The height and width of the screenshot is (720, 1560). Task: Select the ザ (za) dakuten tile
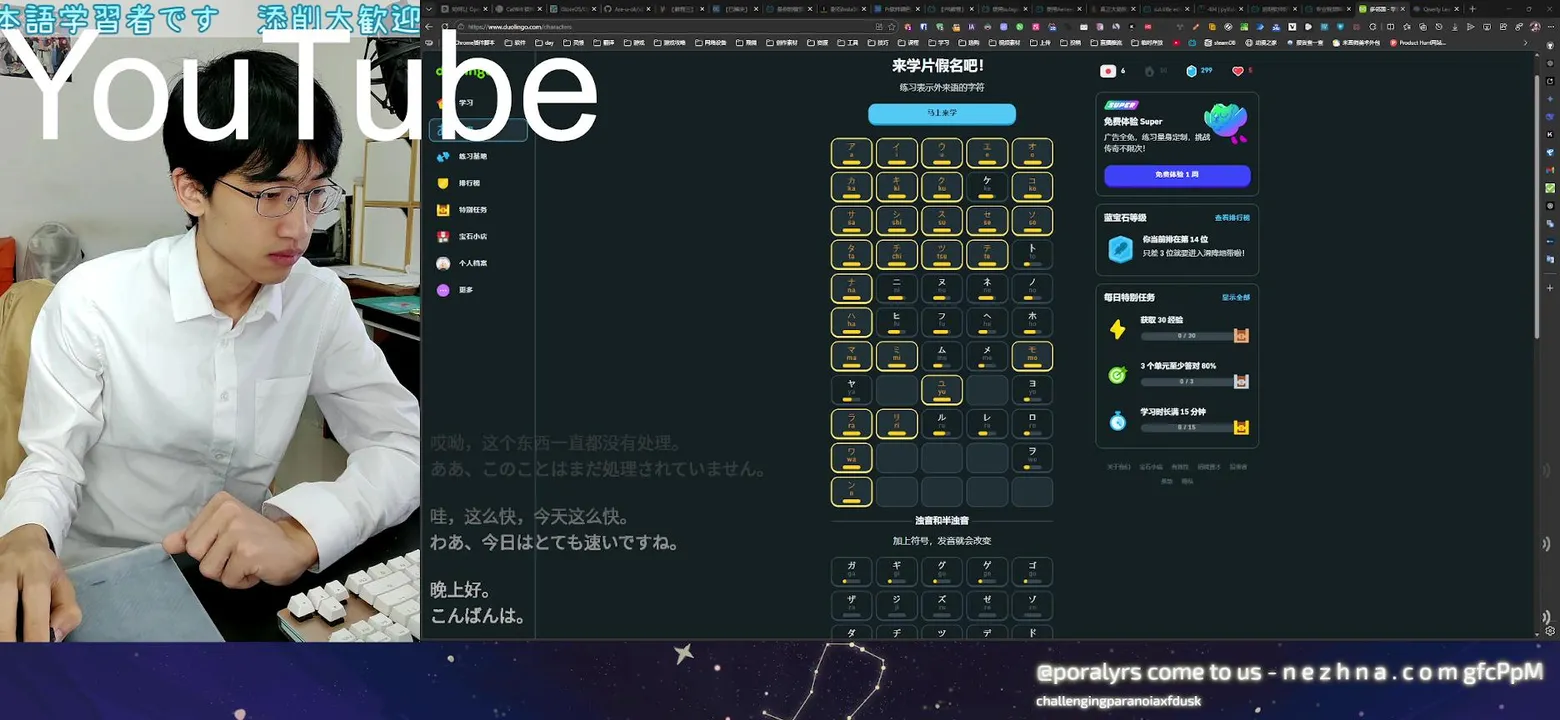851,605
